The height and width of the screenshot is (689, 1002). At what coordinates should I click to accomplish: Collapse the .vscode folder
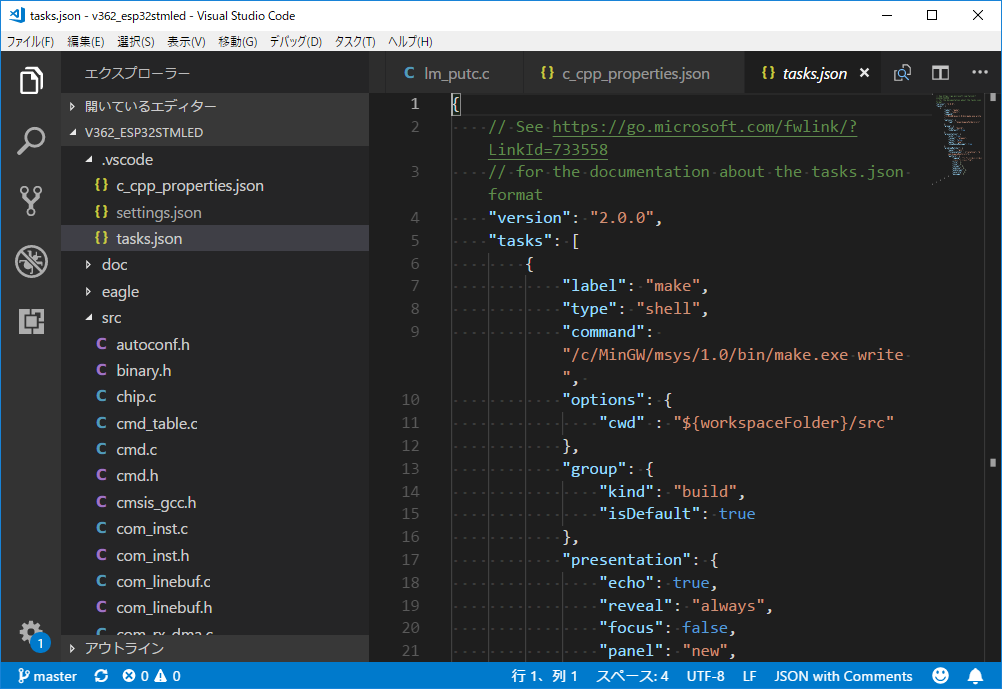[x=126, y=159]
